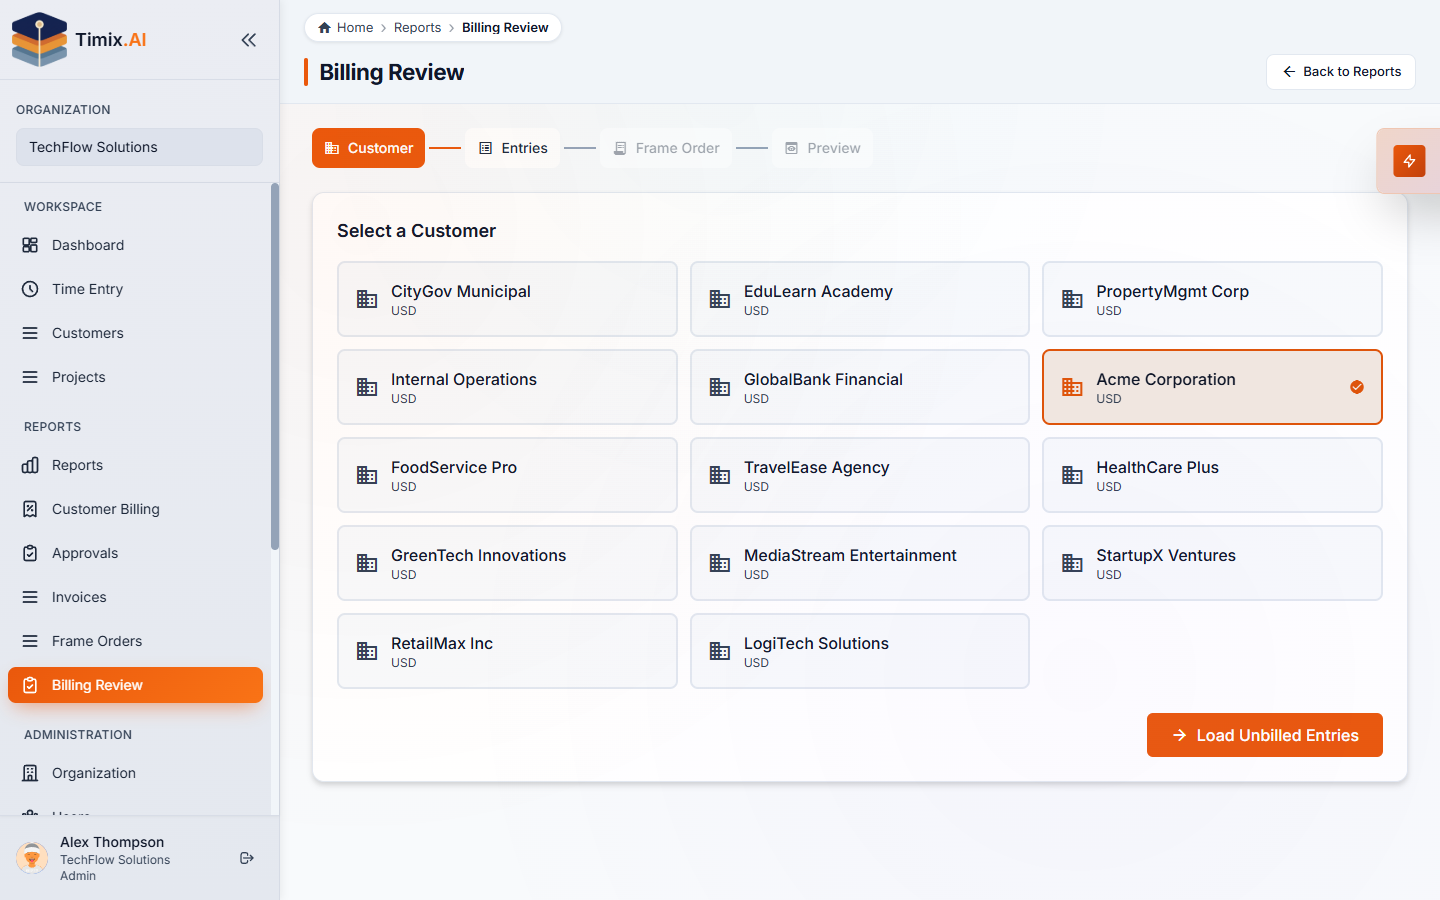Click the Projects list icon
Screen dimensions: 1440x900
point(30,377)
